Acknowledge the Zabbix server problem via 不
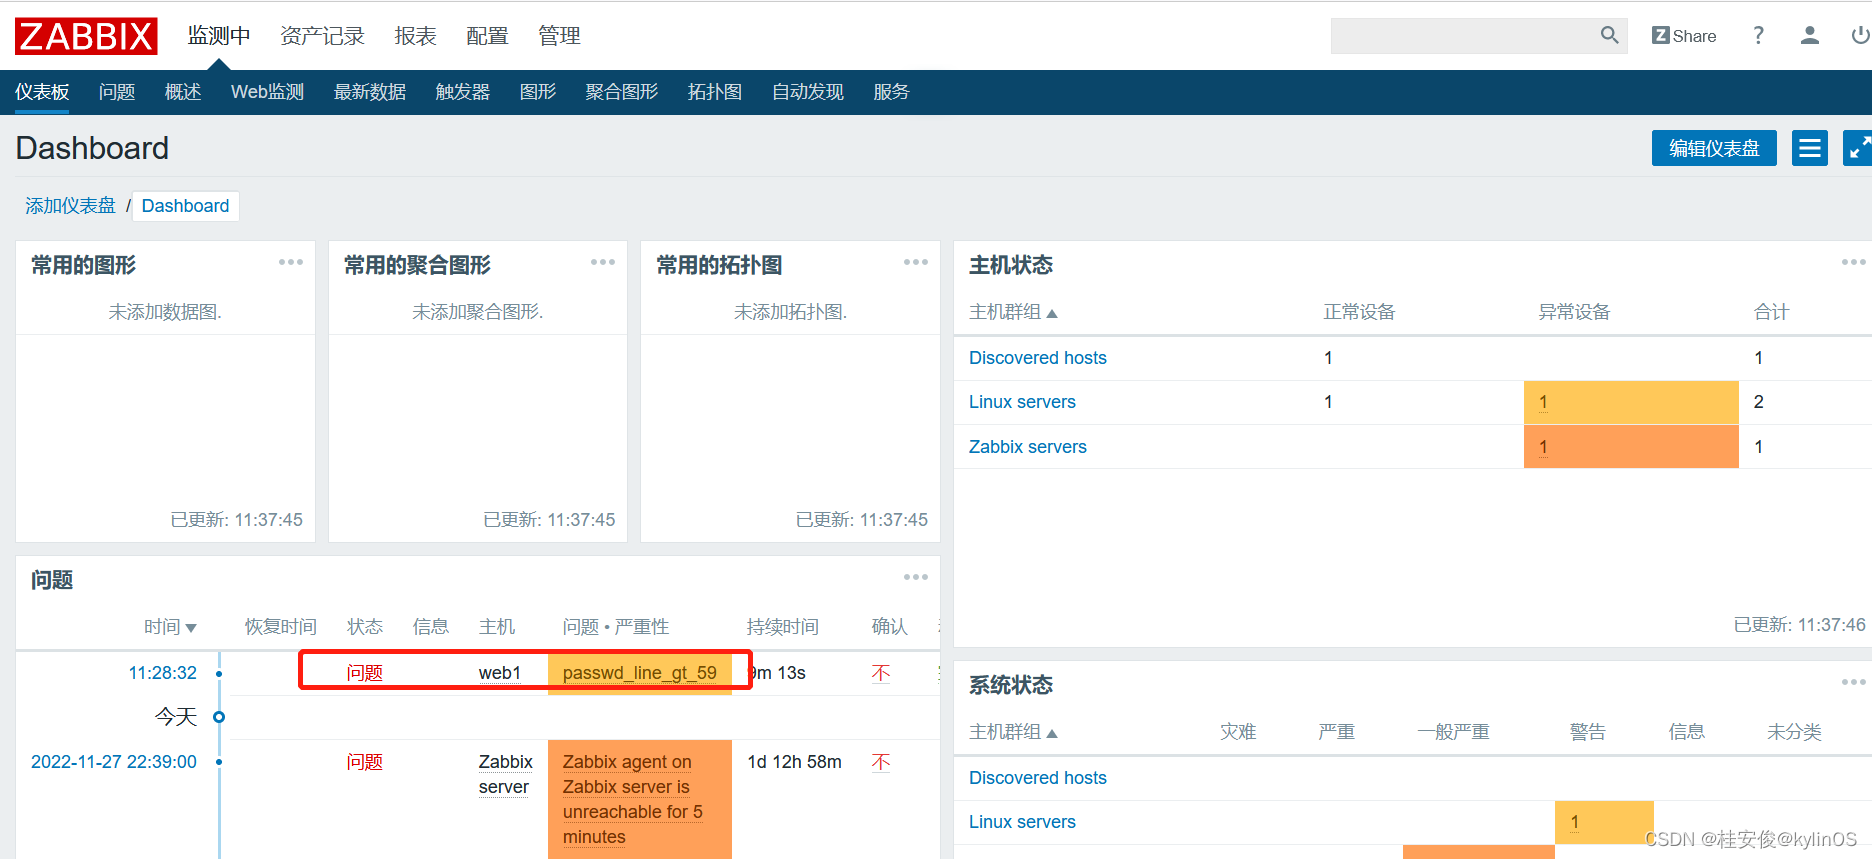Screen dimensions: 1872x859 point(881,762)
